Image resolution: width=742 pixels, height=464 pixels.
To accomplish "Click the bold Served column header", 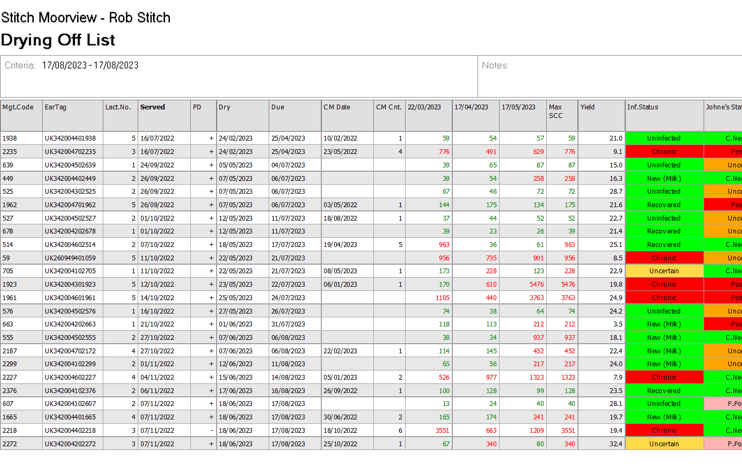I will point(153,107).
